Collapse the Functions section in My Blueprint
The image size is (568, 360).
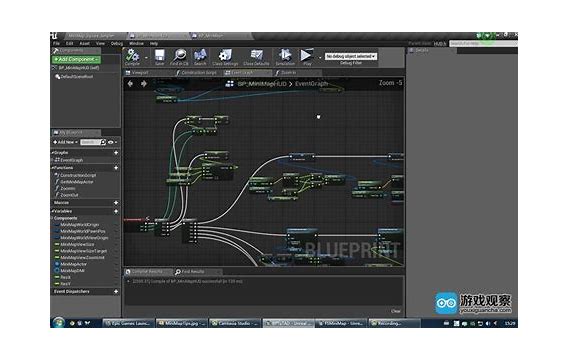tap(63, 168)
